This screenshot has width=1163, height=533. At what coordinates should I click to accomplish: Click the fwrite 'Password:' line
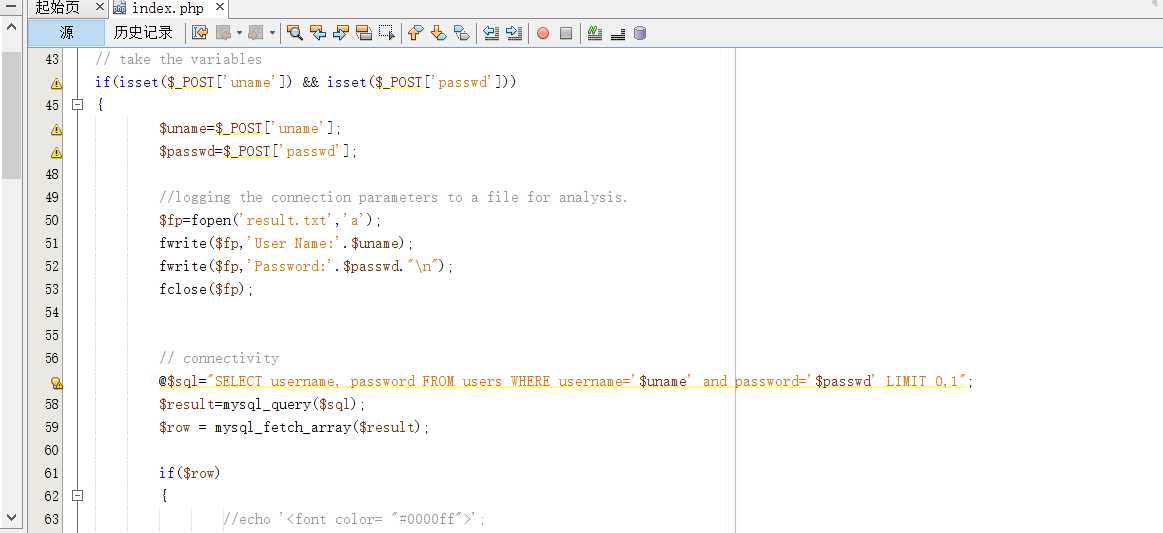click(306, 266)
